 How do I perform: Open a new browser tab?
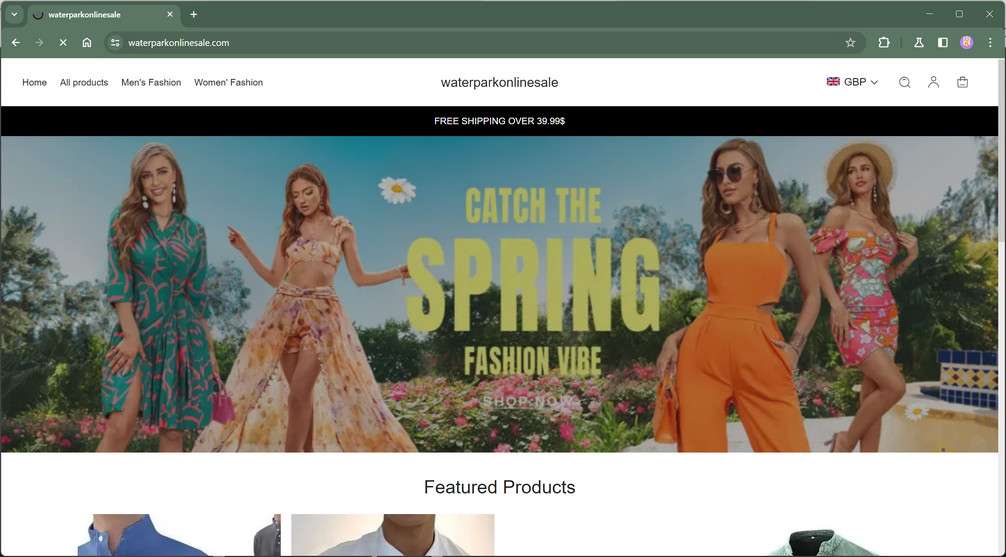click(193, 14)
